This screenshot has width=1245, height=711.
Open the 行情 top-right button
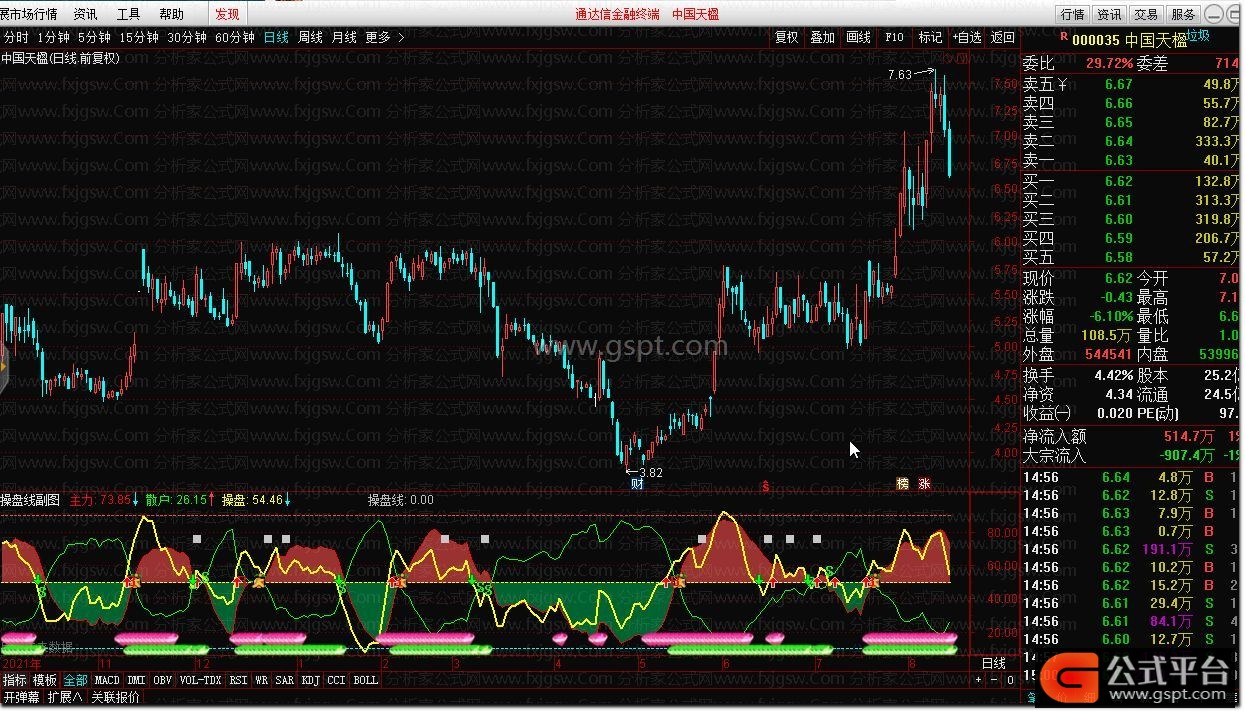pyautogui.click(x=1072, y=14)
